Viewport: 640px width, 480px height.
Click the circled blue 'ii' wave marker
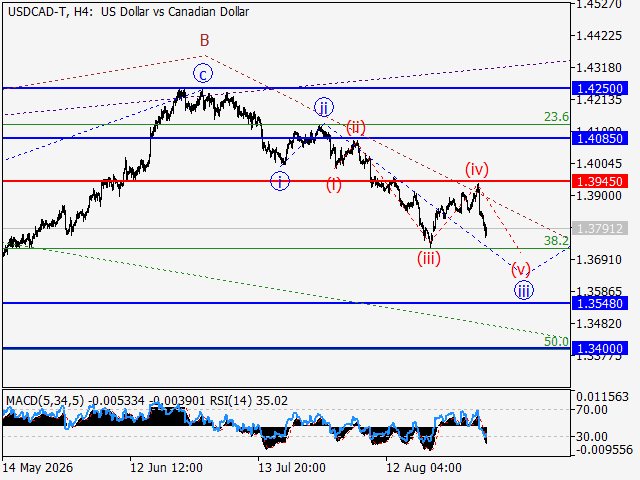tap(324, 108)
